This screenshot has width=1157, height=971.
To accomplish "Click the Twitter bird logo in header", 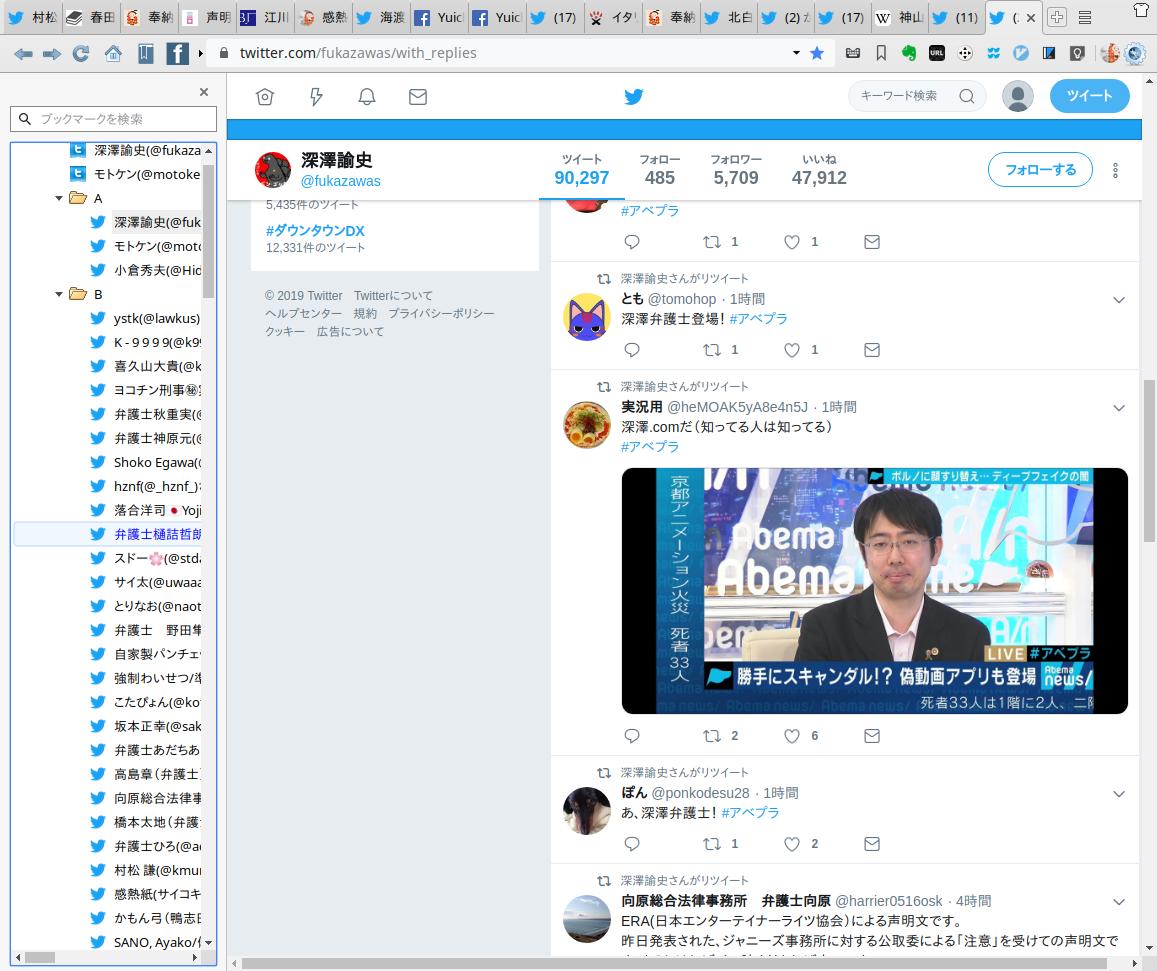I will (634, 97).
